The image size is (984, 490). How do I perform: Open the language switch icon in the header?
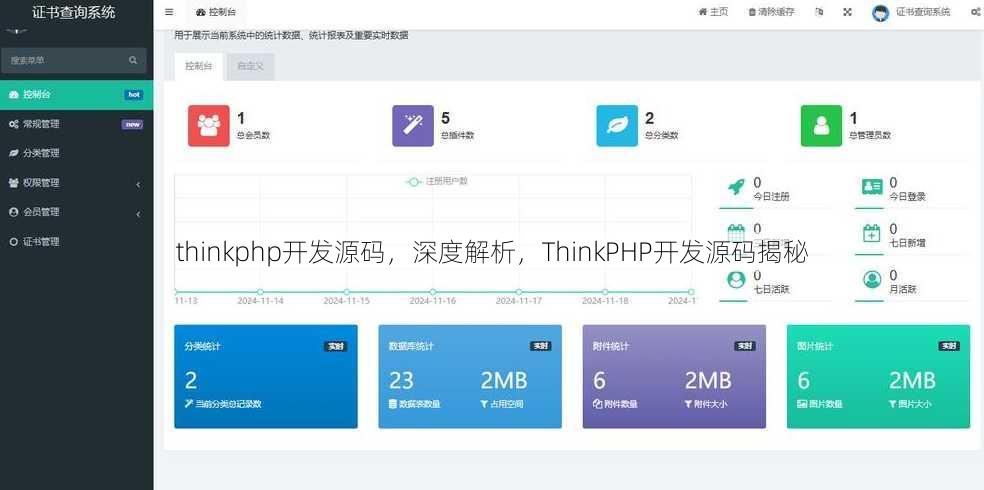click(819, 12)
